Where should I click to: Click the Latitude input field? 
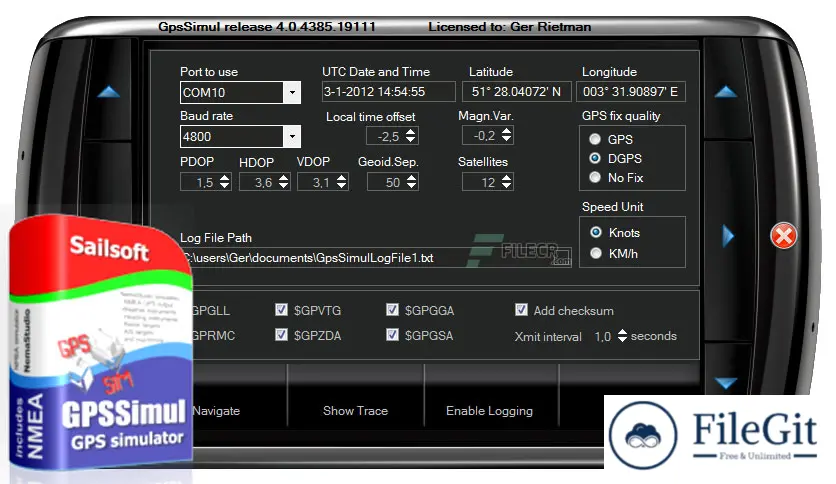pos(517,92)
